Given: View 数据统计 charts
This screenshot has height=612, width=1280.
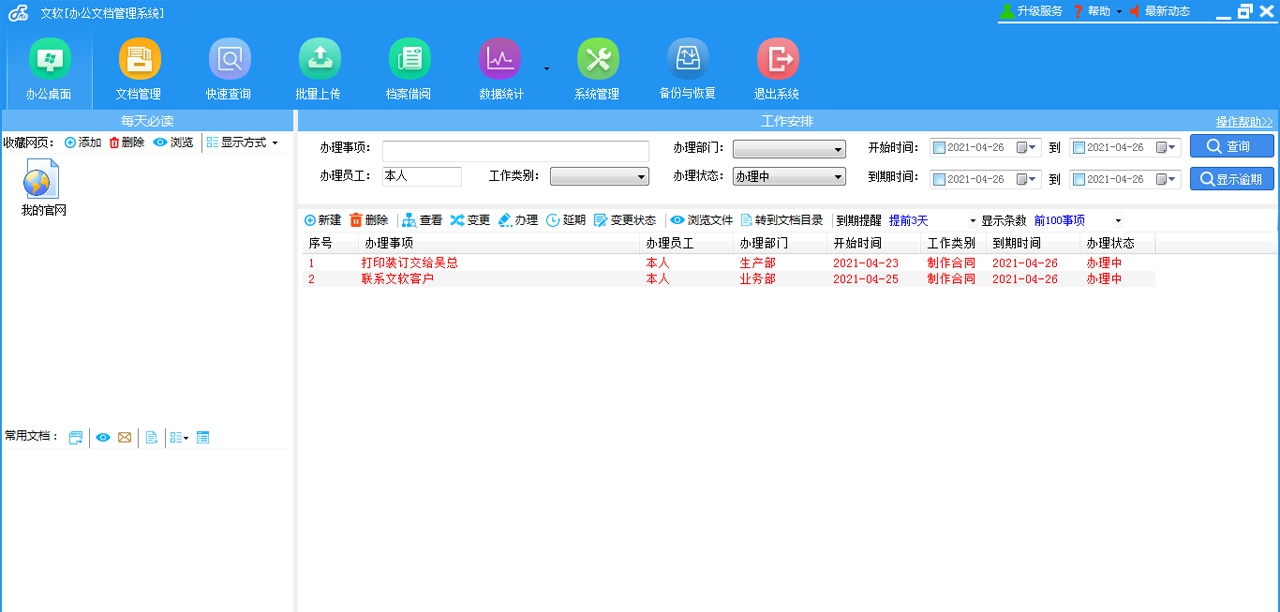Looking at the screenshot, I should (x=499, y=67).
